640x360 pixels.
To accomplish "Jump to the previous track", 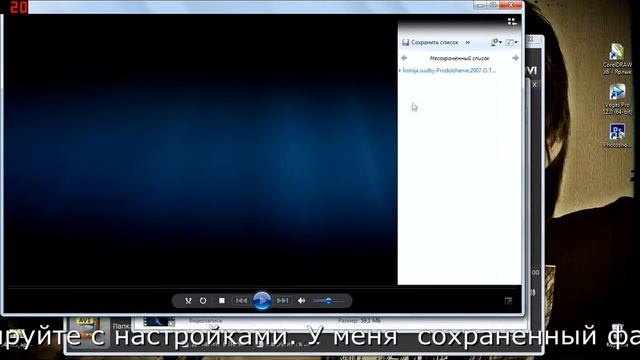I will 241,301.
